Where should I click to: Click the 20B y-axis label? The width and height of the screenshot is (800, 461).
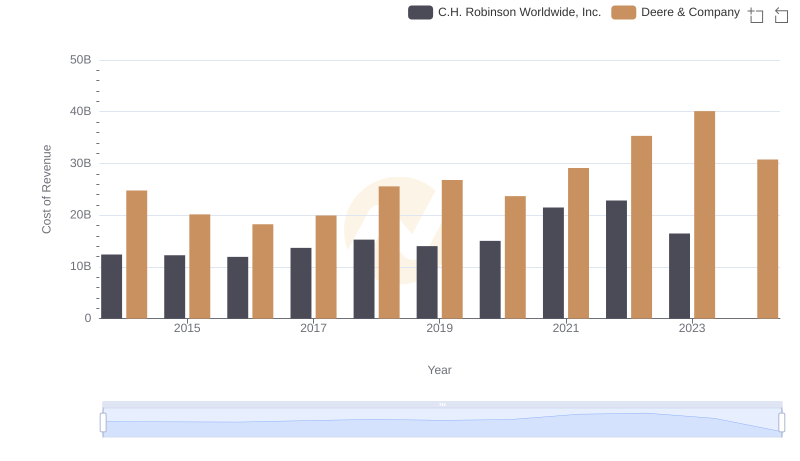(81, 215)
